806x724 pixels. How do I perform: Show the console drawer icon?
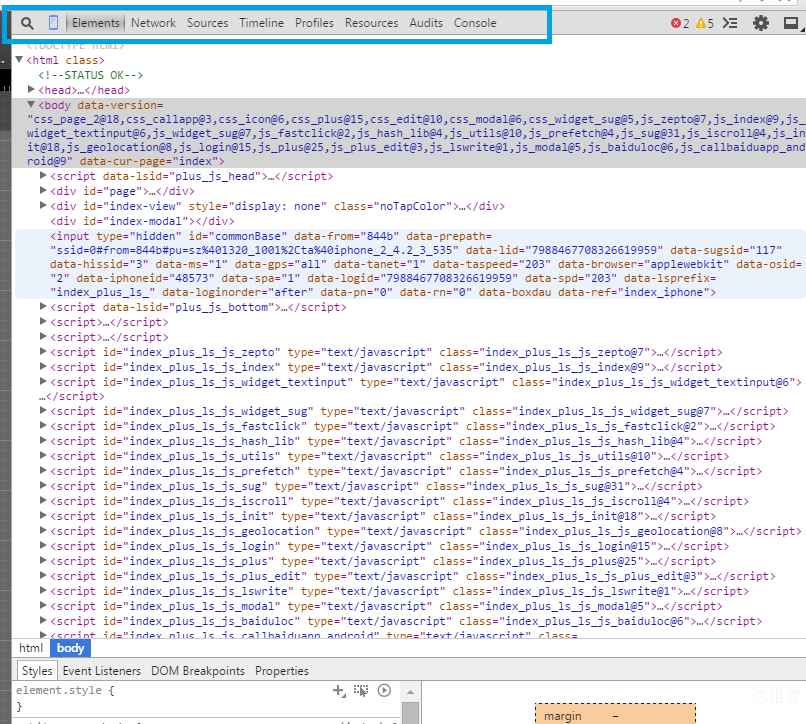tap(730, 23)
